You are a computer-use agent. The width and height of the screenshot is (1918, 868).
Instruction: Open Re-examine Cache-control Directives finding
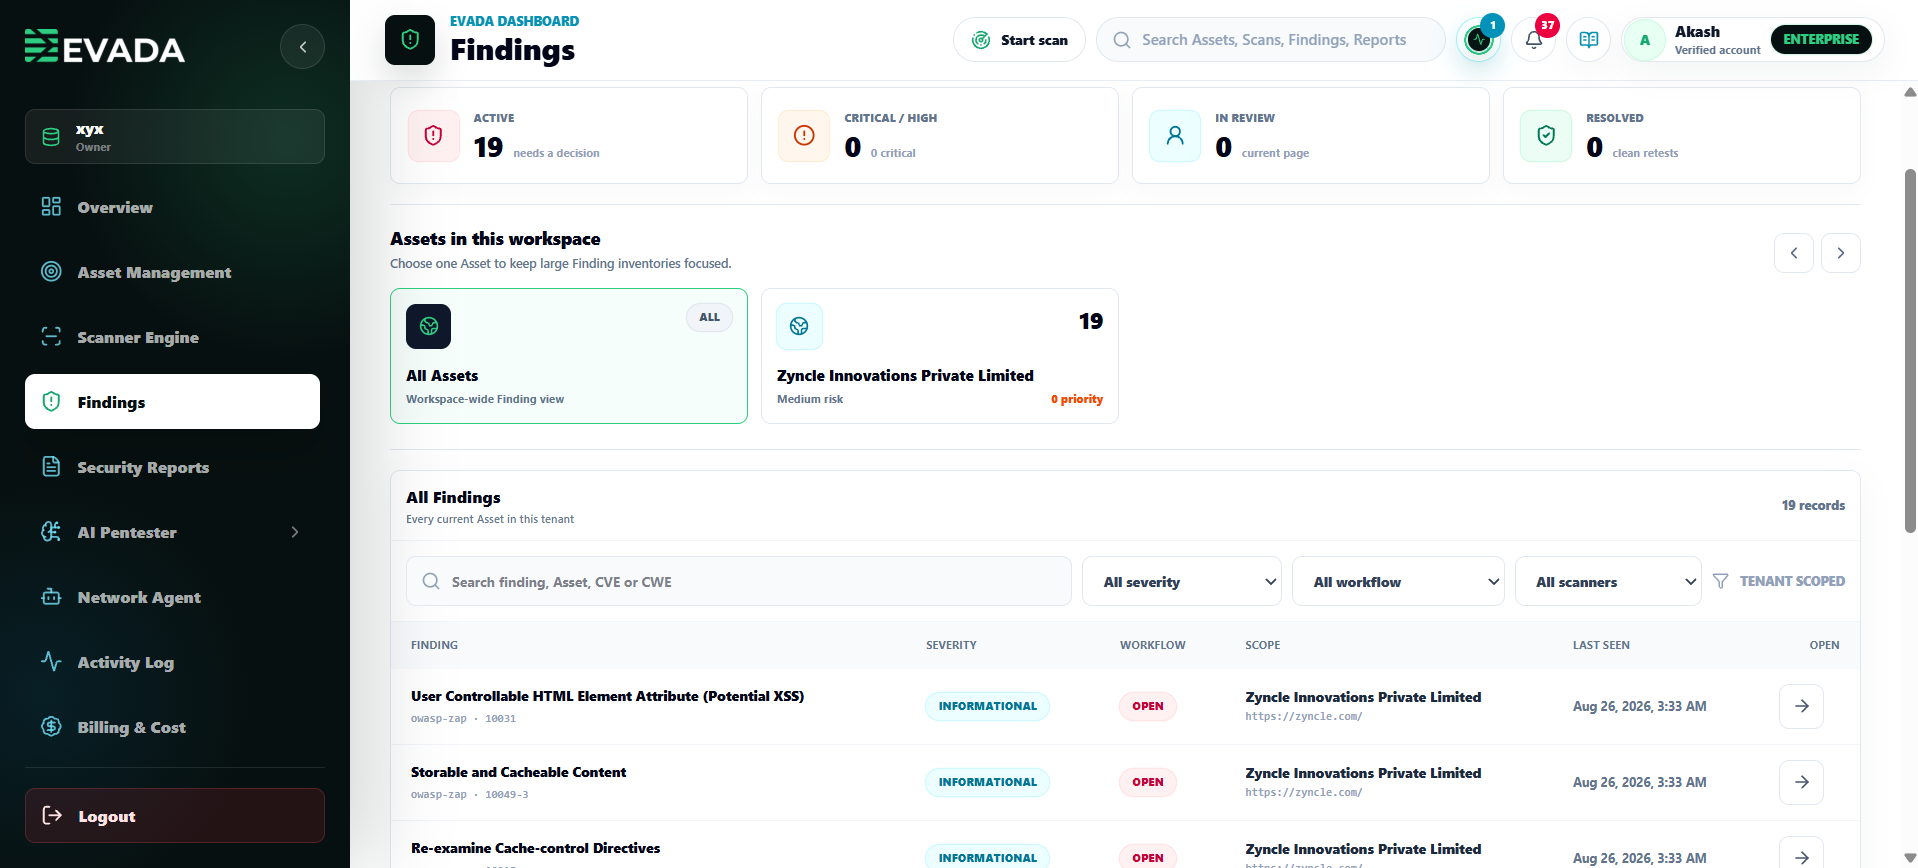(535, 848)
